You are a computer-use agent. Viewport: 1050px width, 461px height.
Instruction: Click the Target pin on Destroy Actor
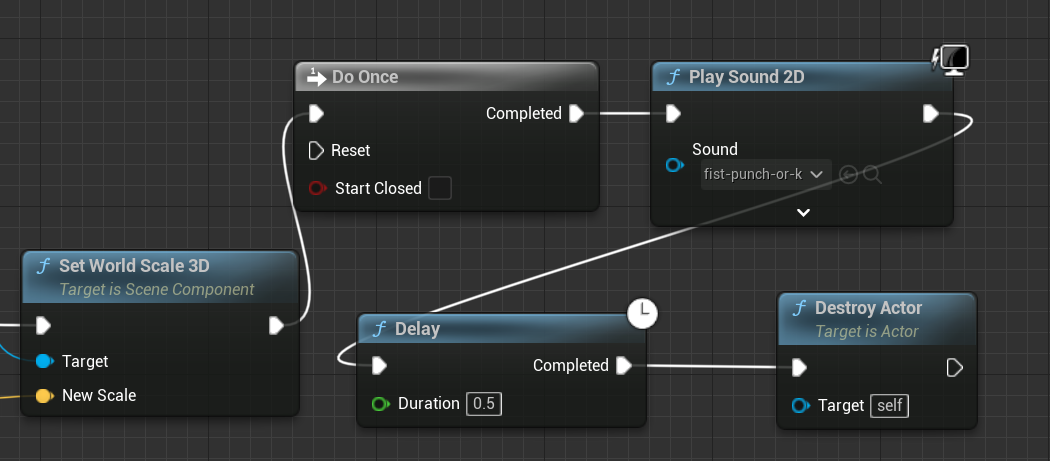(801, 406)
